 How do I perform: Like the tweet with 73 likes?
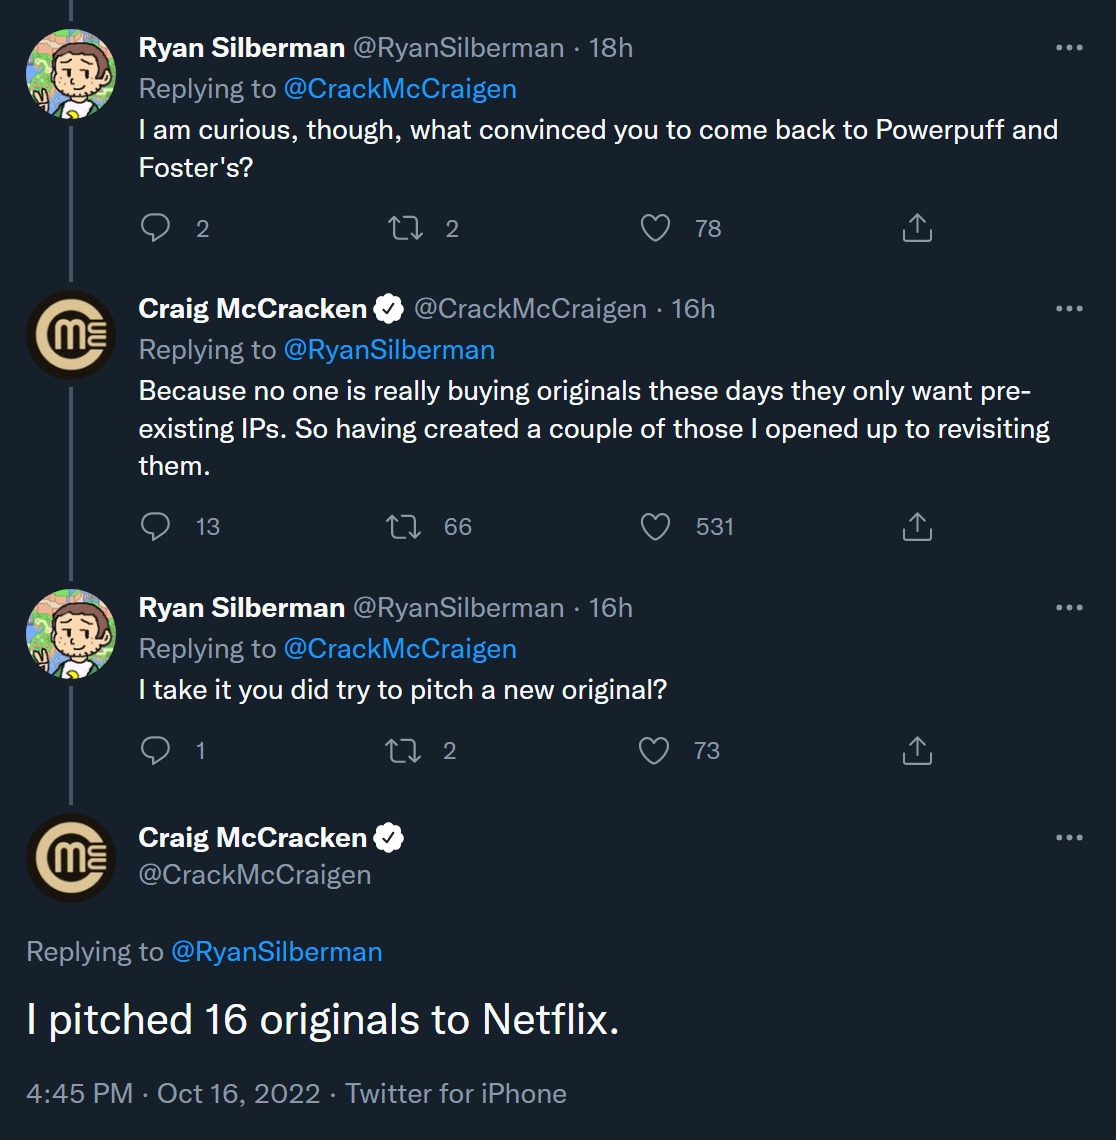point(654,751)
